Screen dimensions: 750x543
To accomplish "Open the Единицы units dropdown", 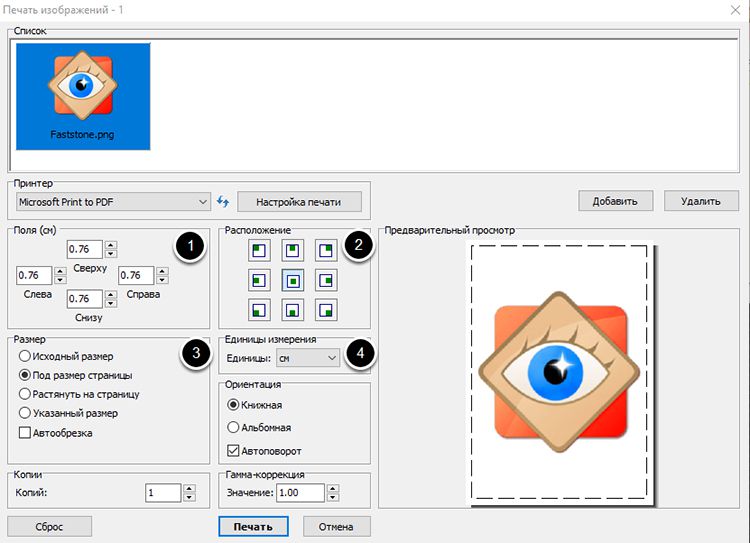I will [308, 358].
